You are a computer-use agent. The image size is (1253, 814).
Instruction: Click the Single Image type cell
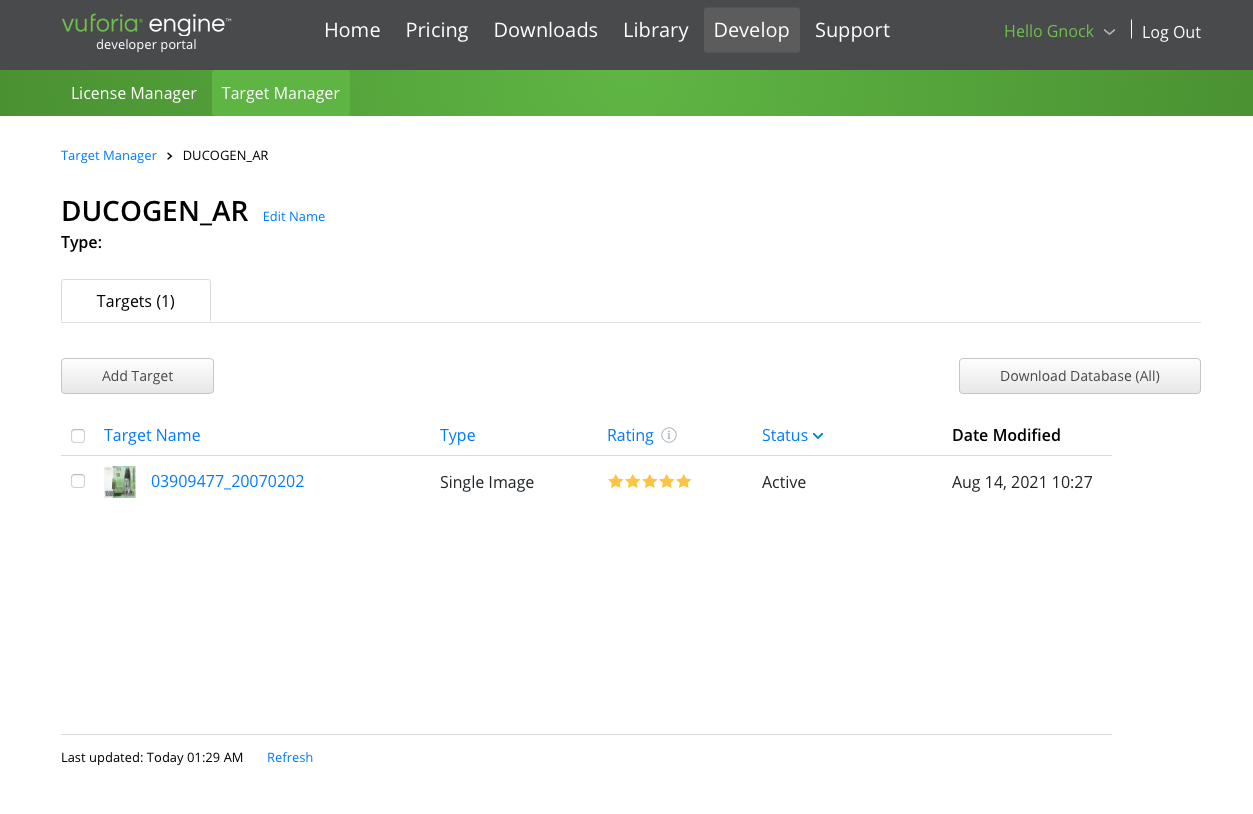[x=487, y=482]
